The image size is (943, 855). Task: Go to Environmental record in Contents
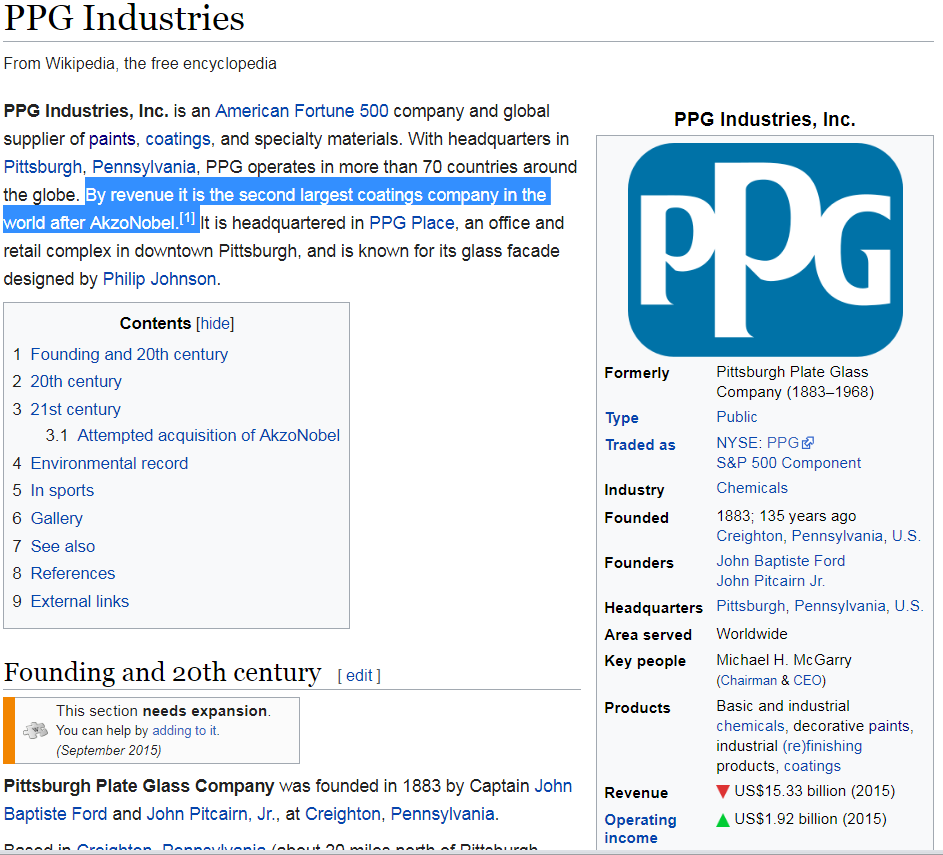tap(109, 463)
